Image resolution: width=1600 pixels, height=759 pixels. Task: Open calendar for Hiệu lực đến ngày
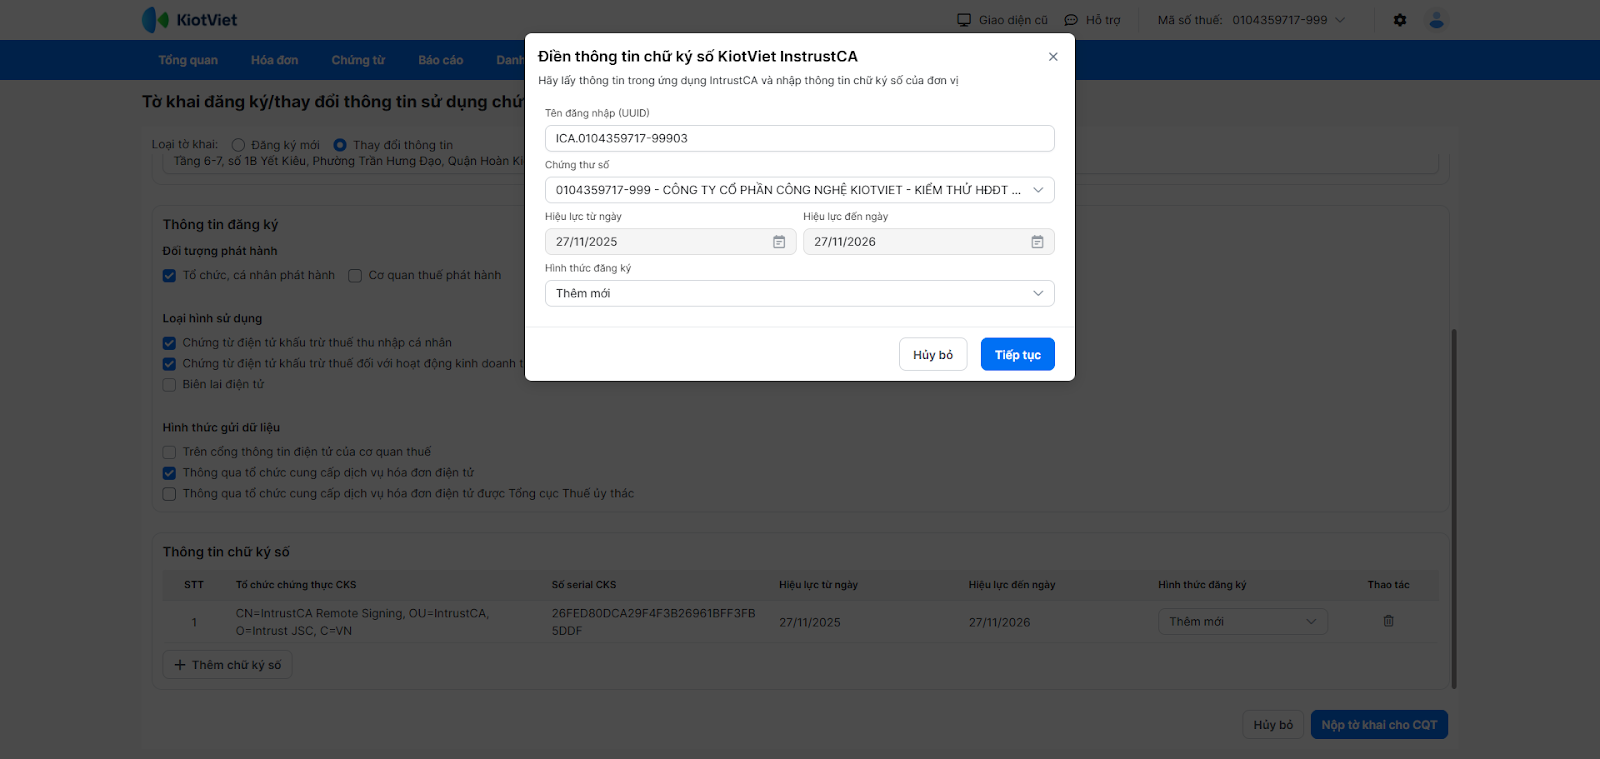point(1037,242)
